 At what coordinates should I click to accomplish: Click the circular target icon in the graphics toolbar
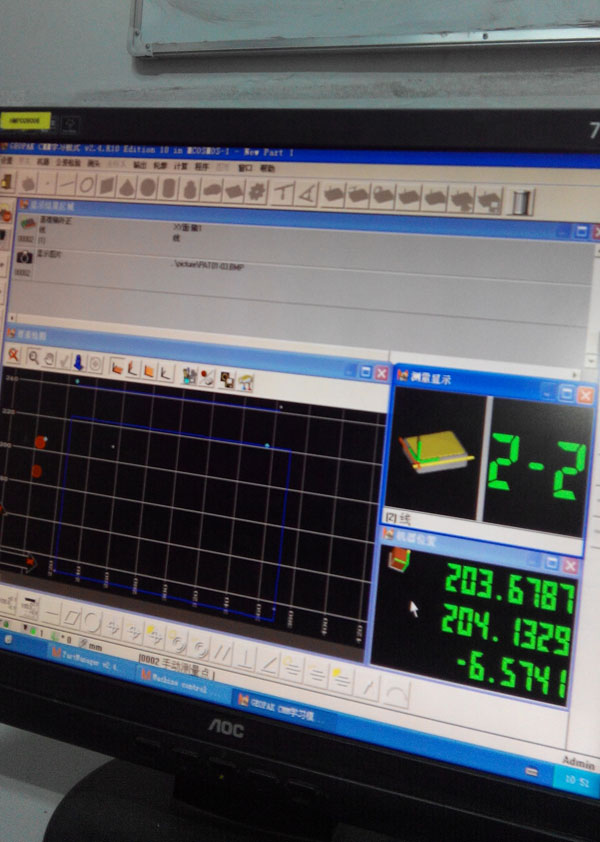pos(95,365)
